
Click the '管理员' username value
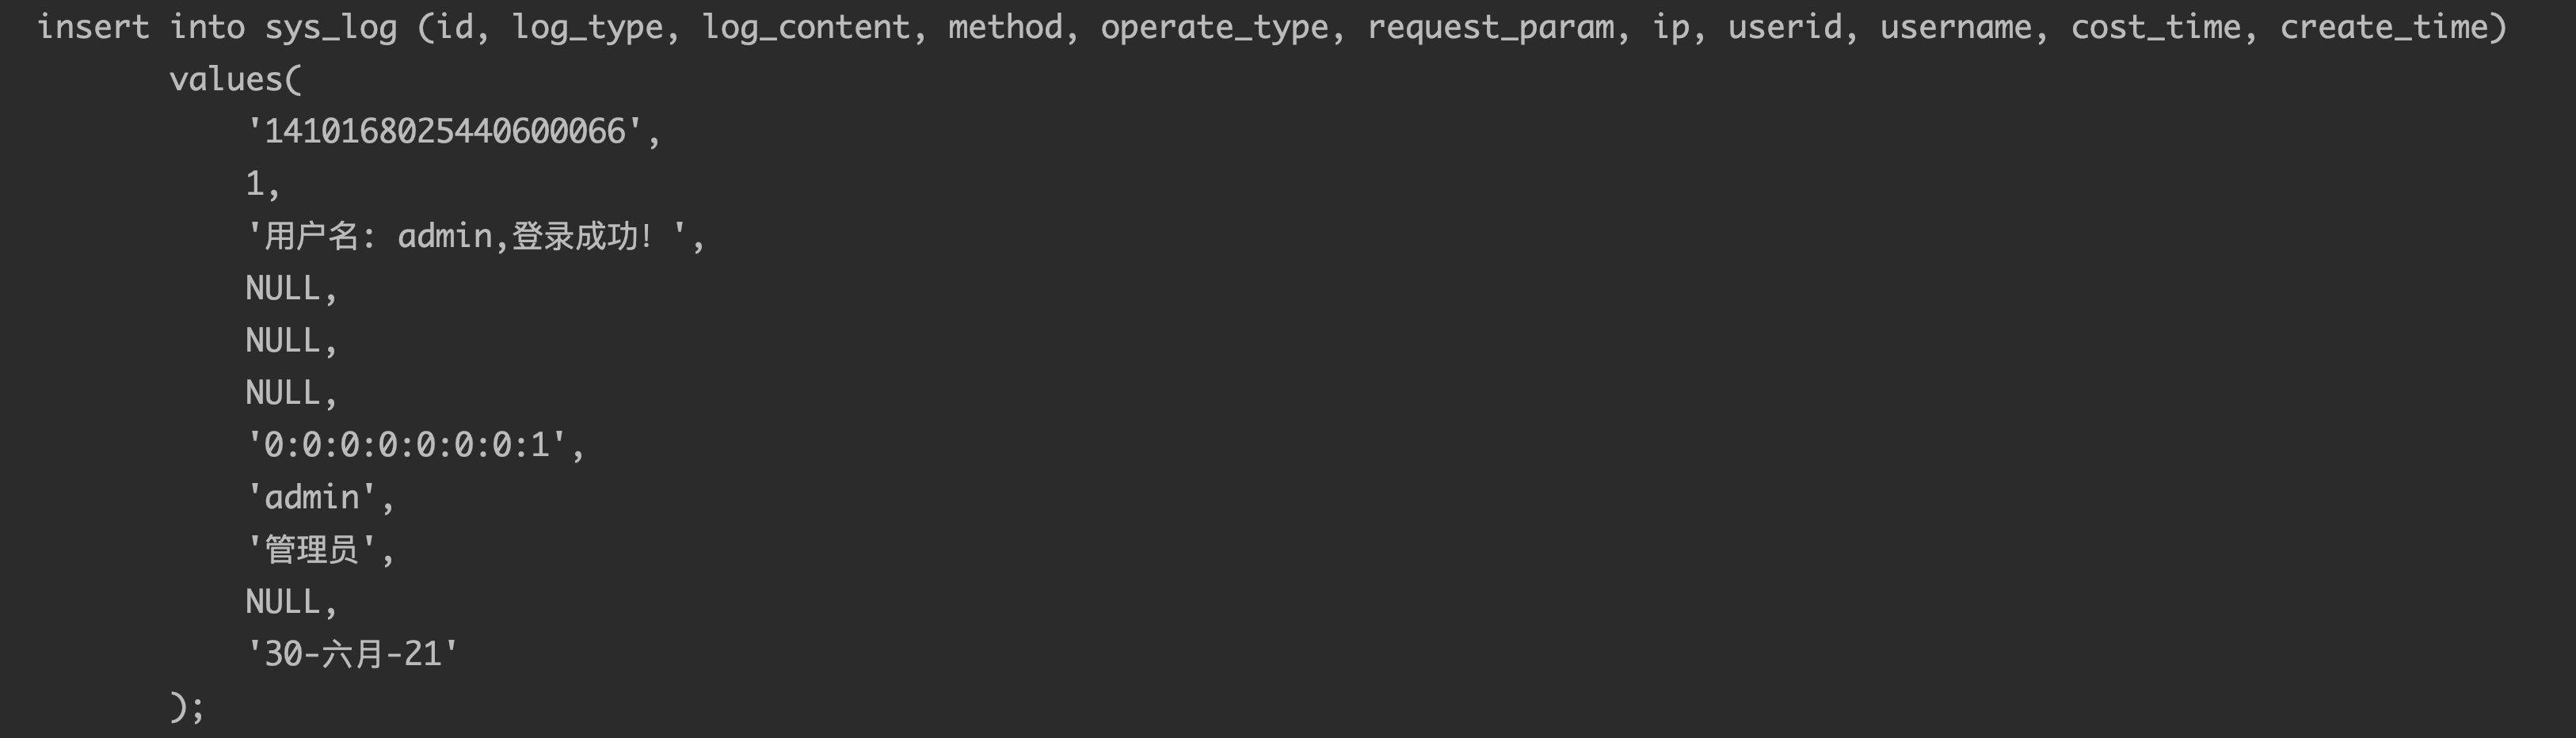click(x=312, y=549)
